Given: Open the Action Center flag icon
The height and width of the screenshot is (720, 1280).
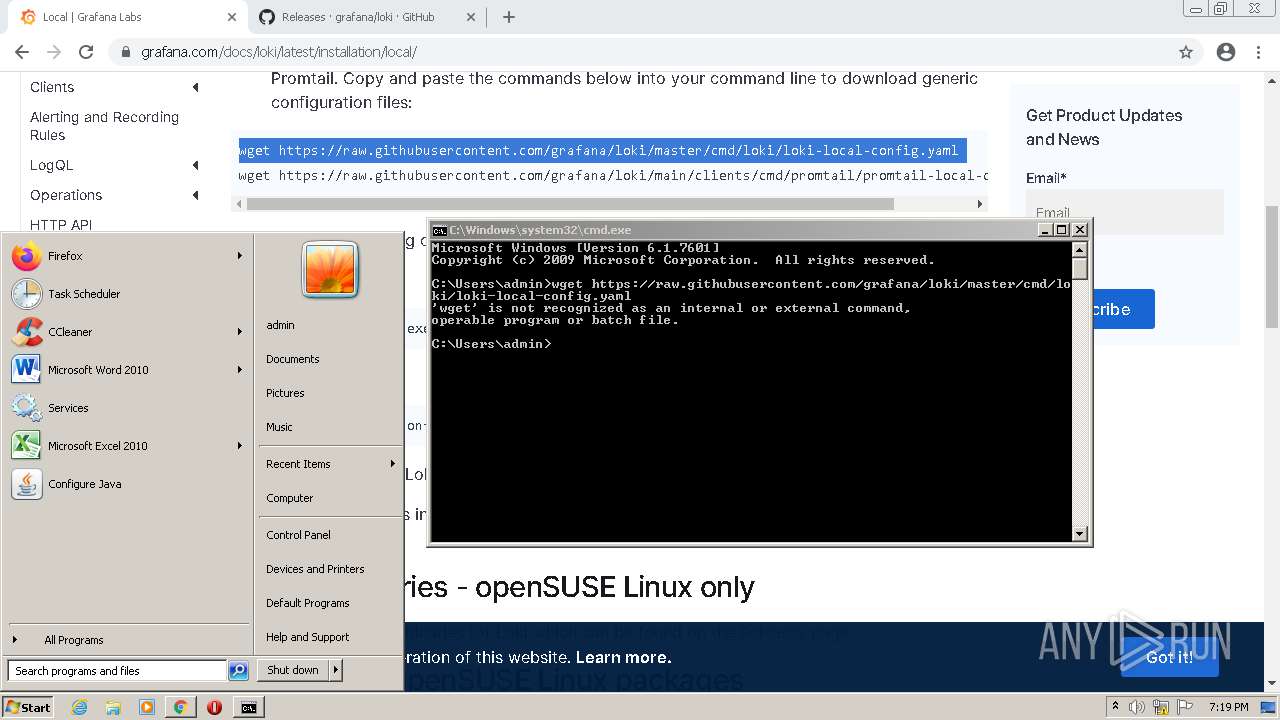Looking at the screenshot, I should point(1183,707).
